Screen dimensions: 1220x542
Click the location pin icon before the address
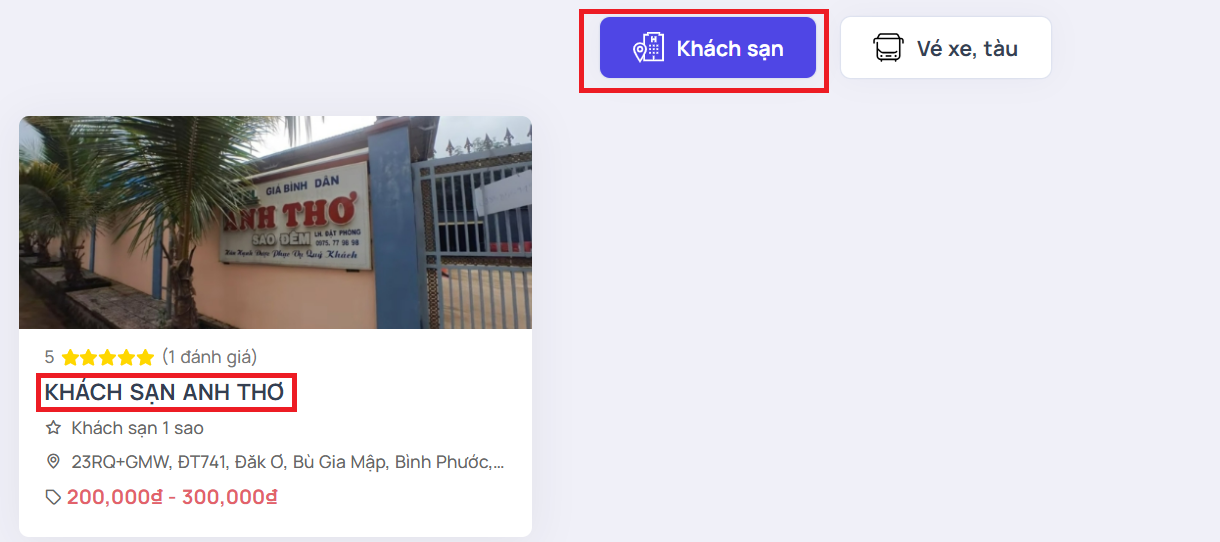[x=53, y=462]
